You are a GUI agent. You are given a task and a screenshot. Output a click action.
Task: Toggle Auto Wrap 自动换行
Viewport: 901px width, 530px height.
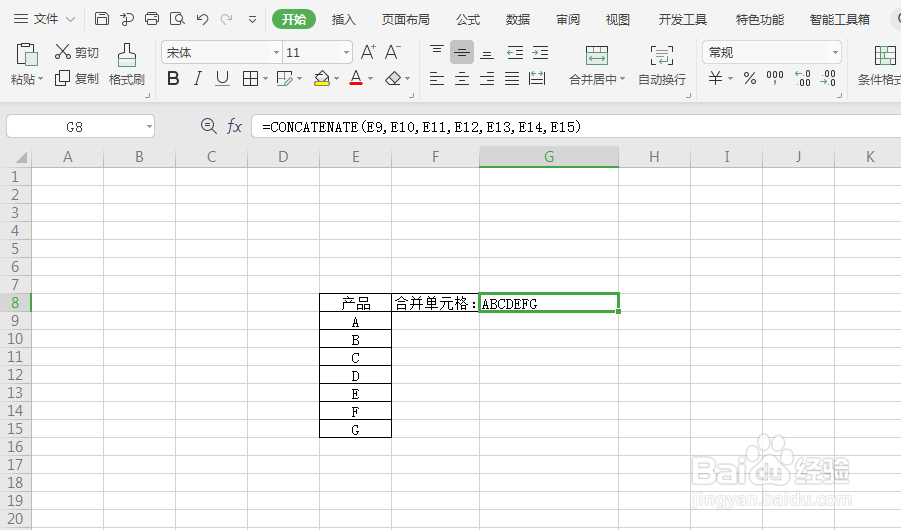(x=662, y=65)
